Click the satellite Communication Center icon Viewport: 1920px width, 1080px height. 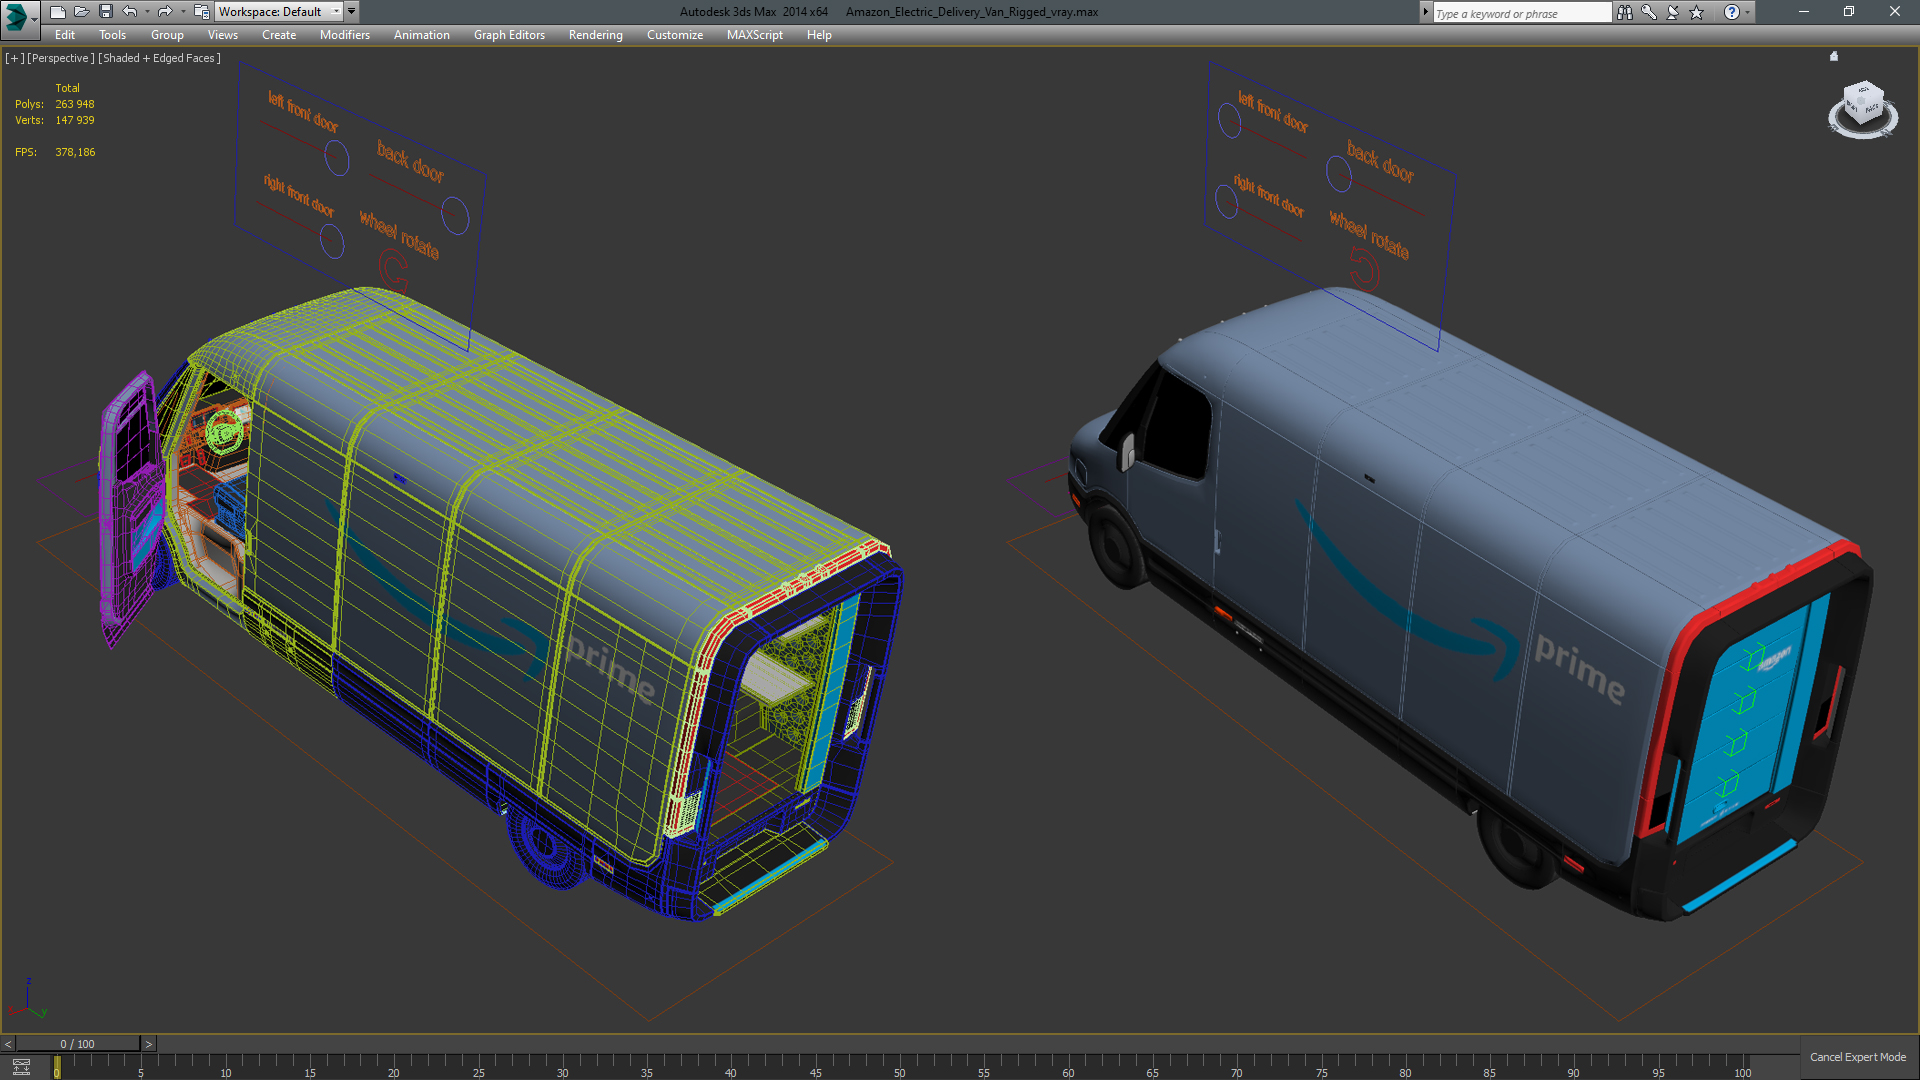(1673, 12)
